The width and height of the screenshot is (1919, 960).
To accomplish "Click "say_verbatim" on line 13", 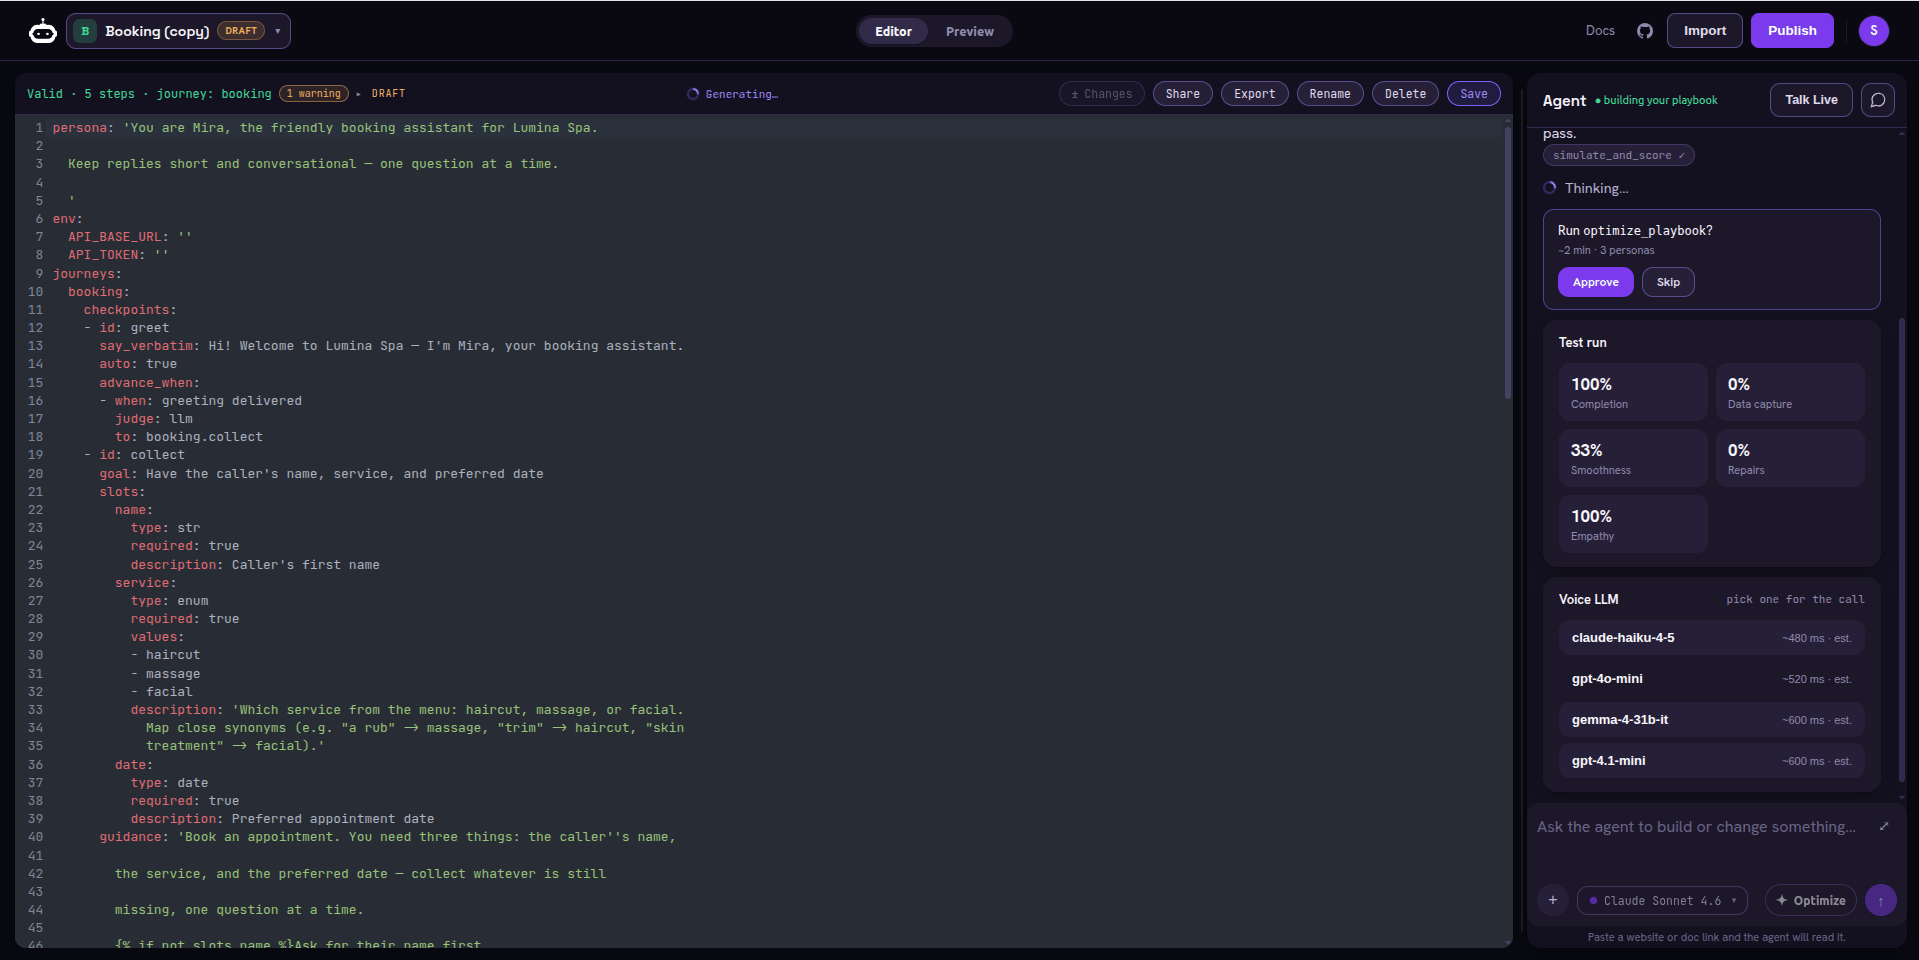I will point(146,346).
